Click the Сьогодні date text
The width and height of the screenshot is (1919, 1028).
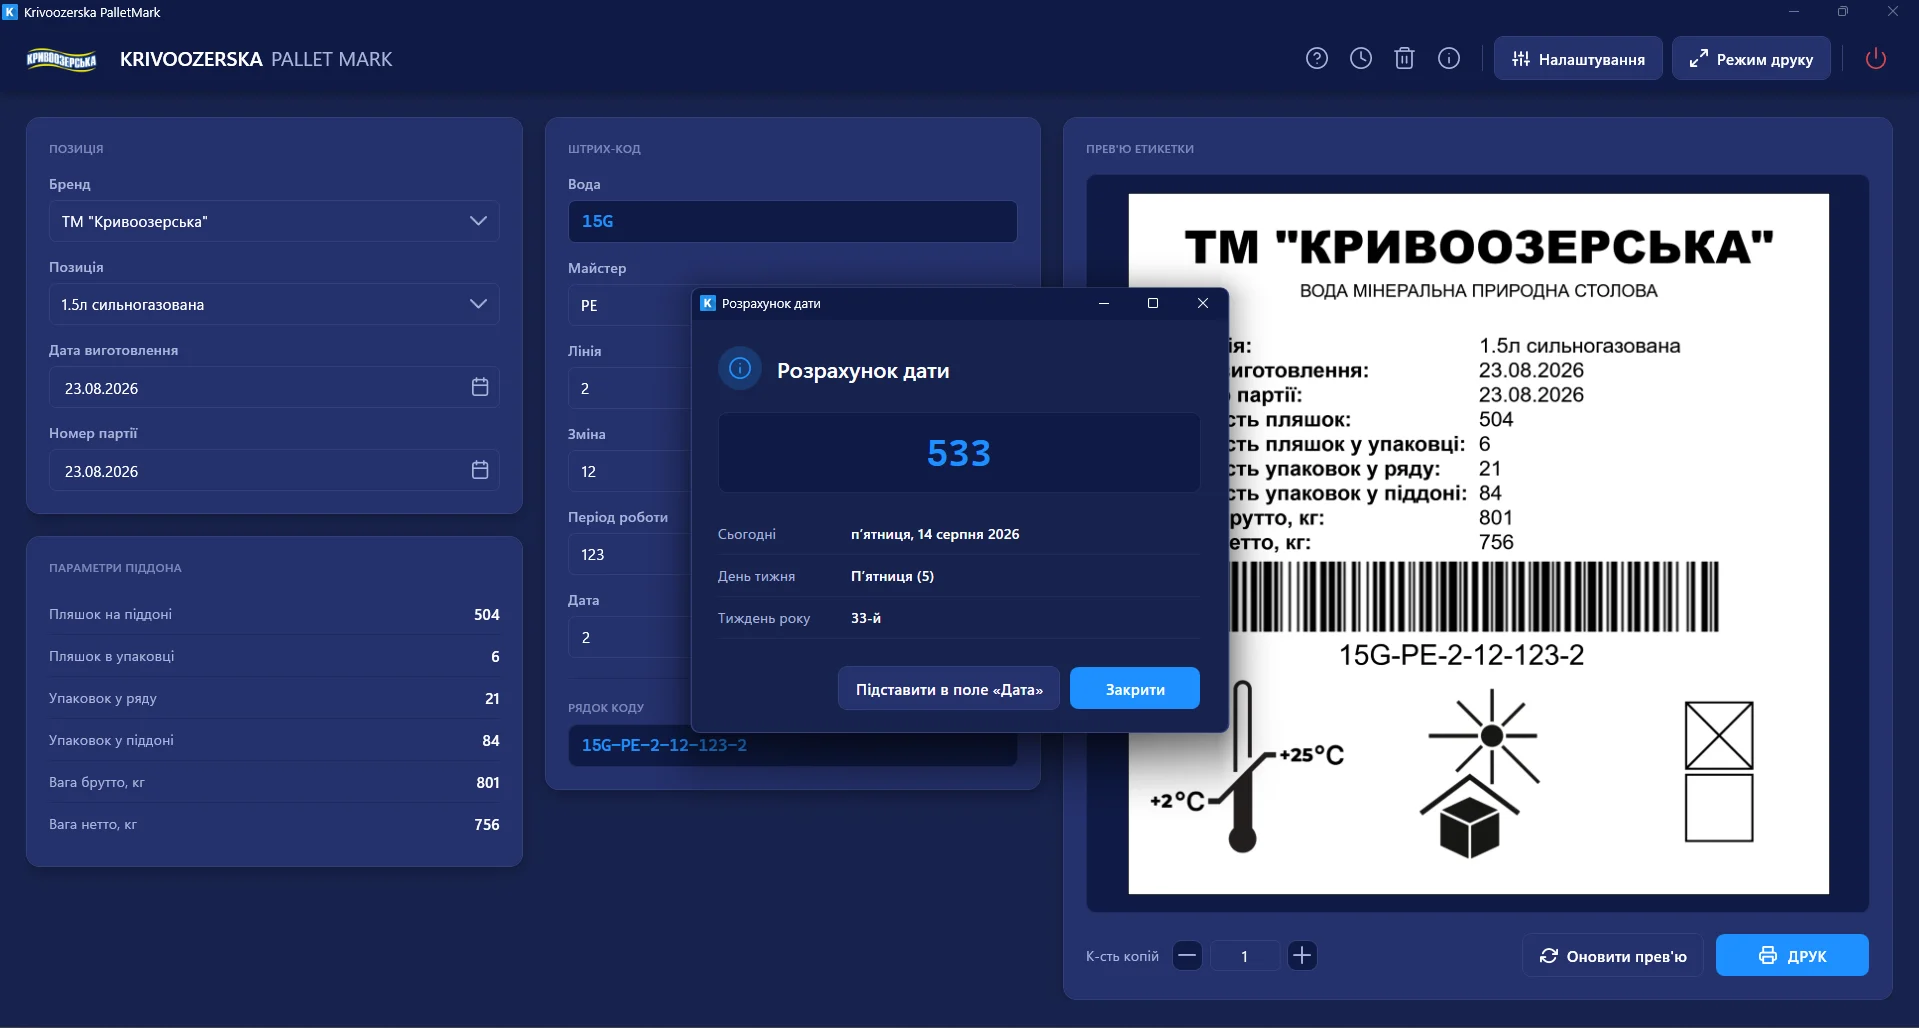[x=935, y=534]
